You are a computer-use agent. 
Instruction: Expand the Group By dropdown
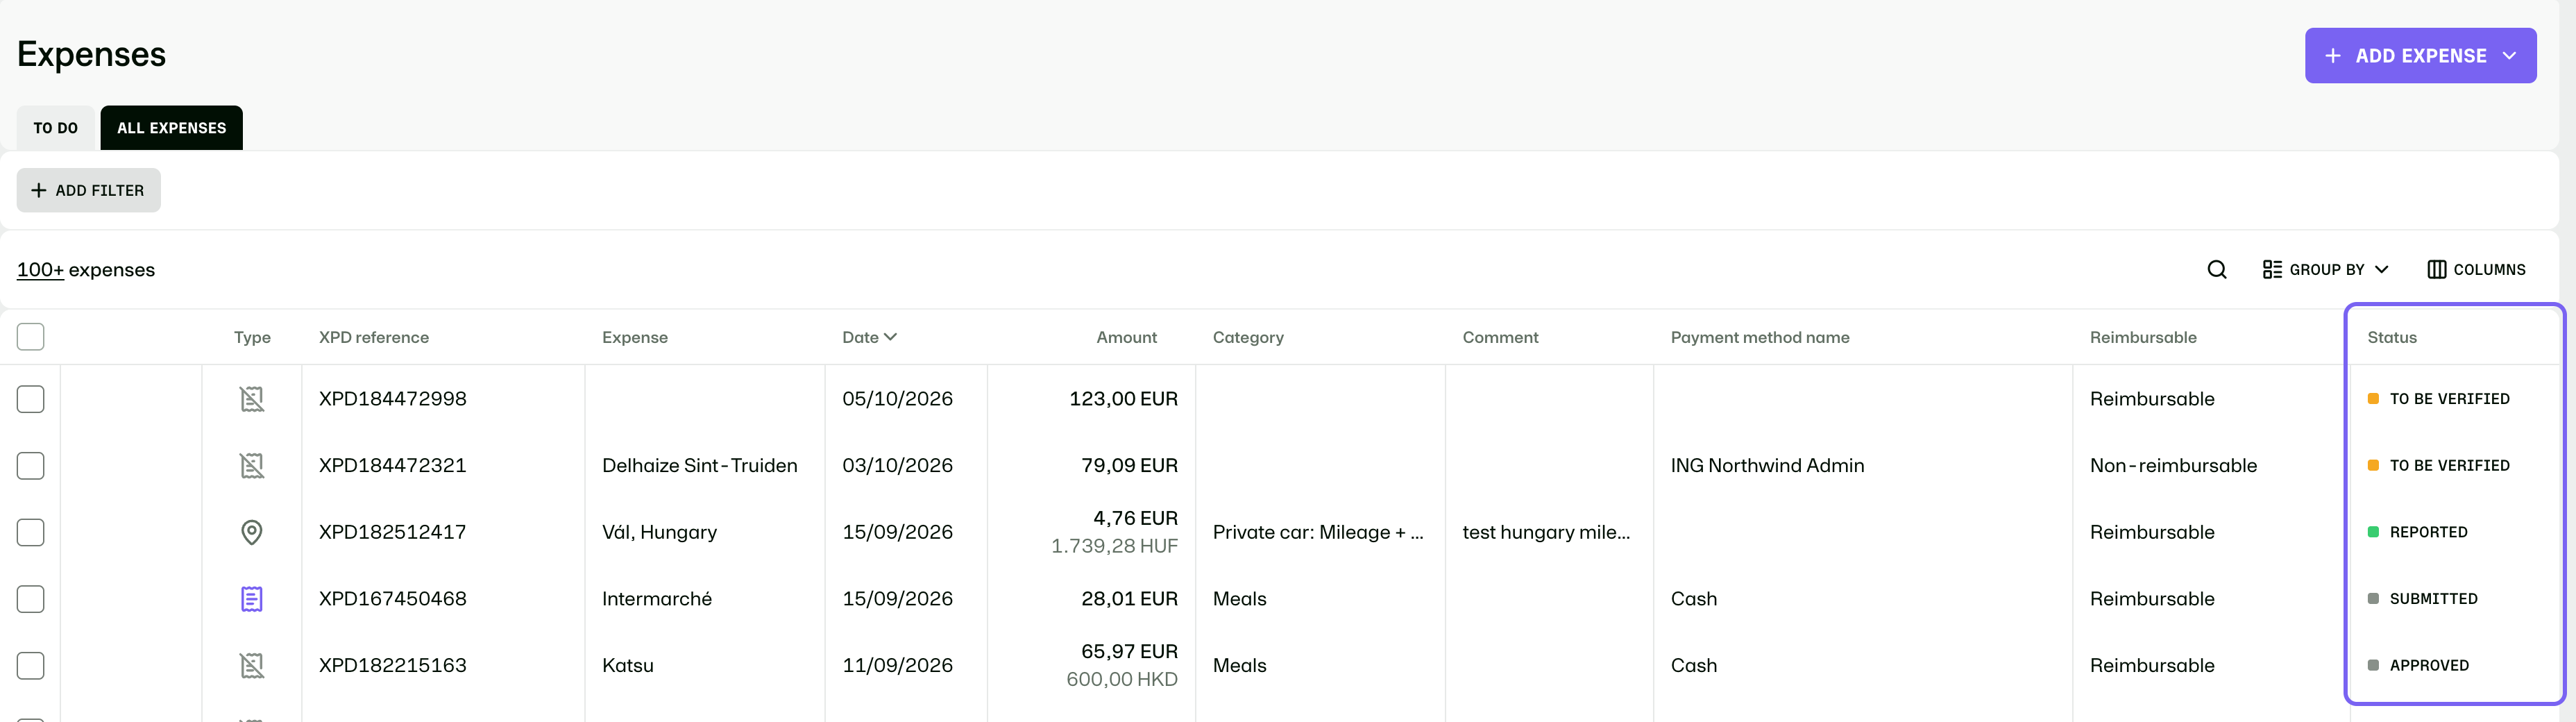[2326, 270]
